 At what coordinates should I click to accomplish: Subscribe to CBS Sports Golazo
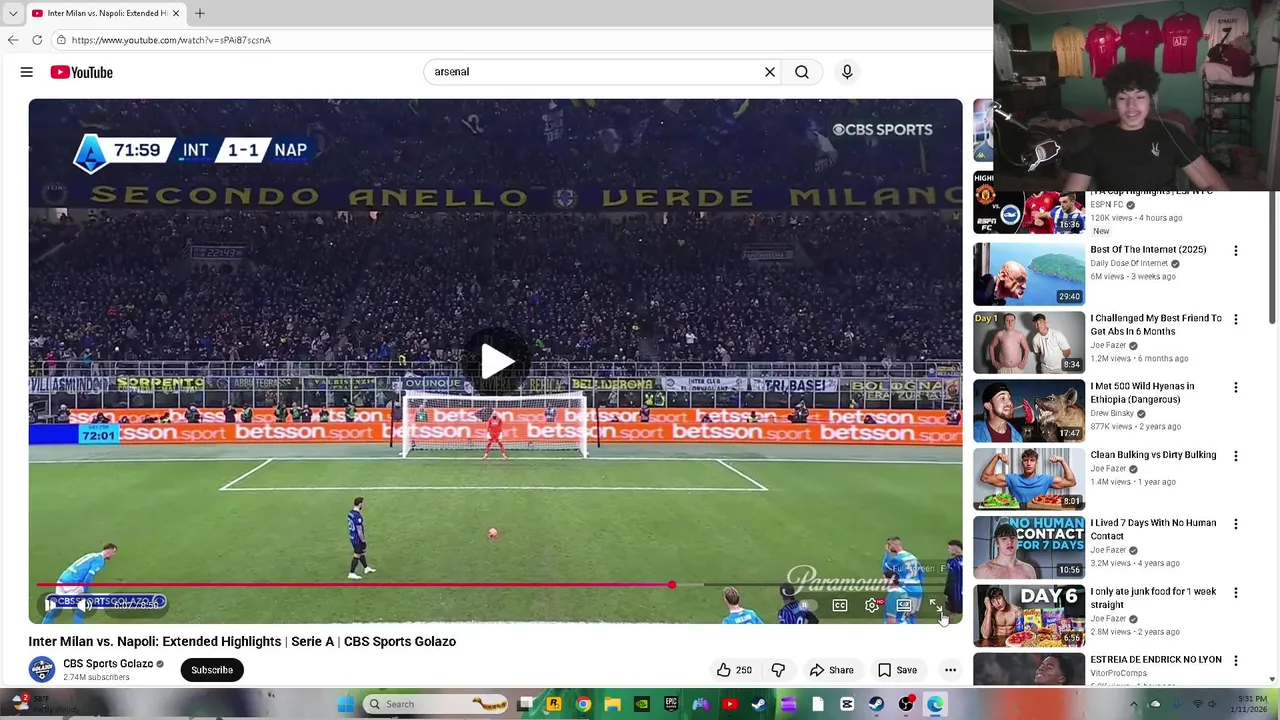click(212, 670)
